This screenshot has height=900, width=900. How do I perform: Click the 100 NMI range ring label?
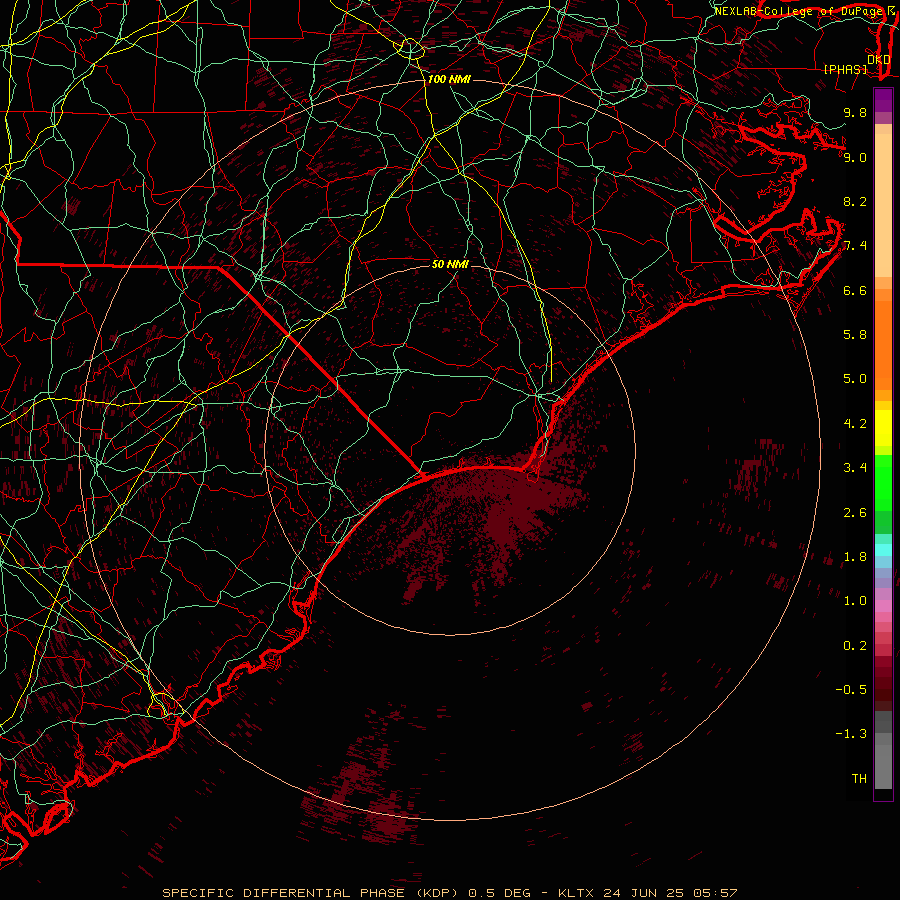click(449, 79)
